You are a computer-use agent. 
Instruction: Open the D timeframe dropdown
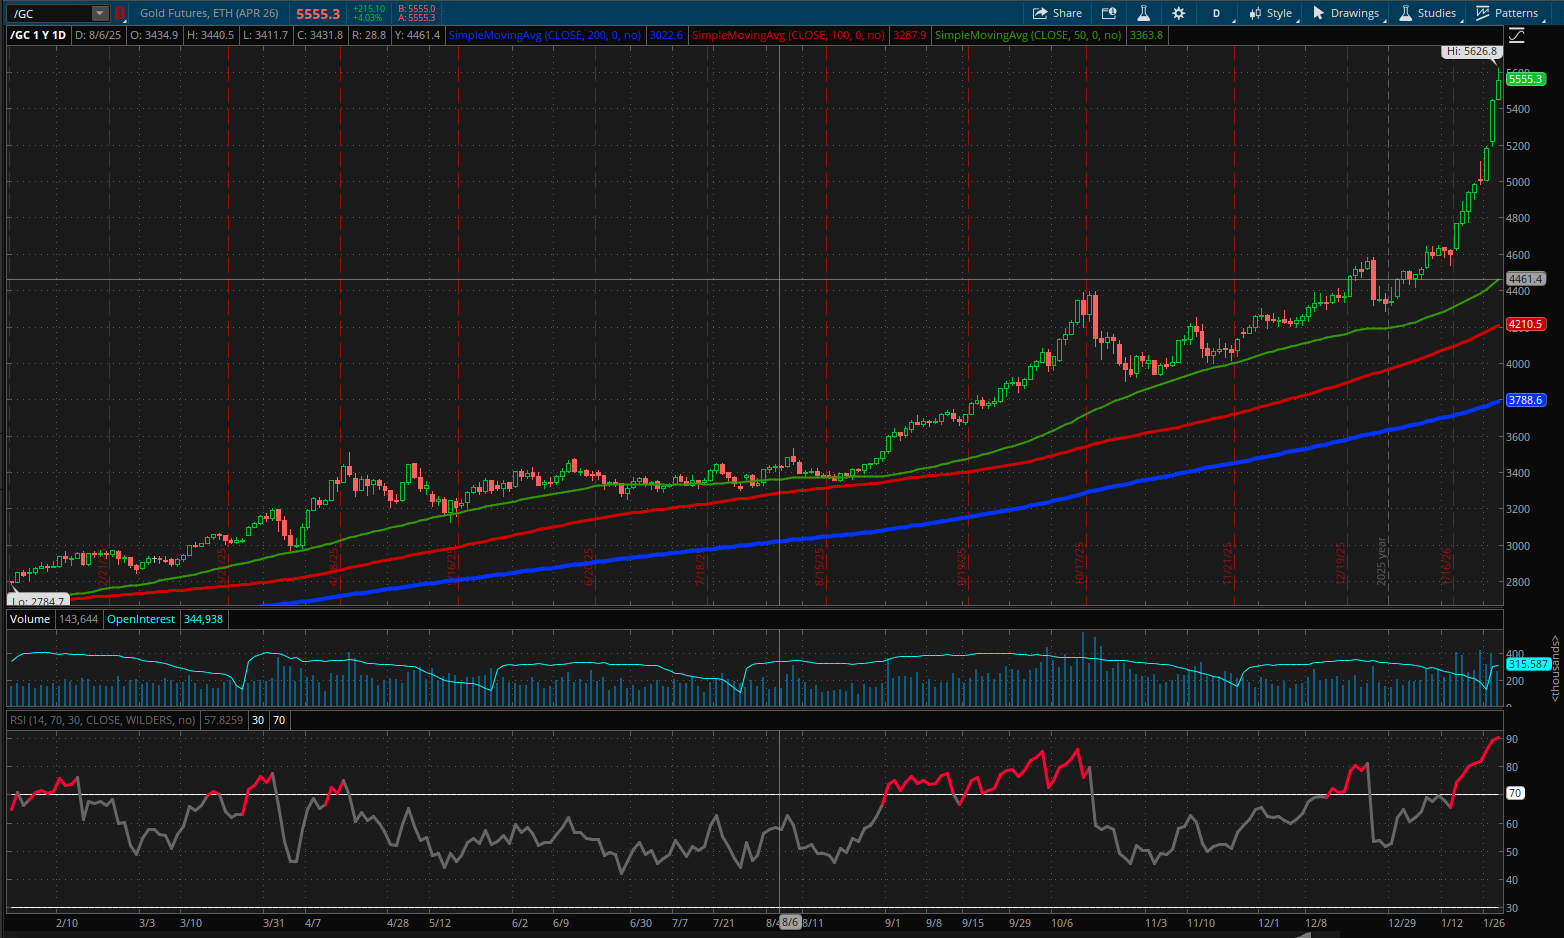(1216, 13)
